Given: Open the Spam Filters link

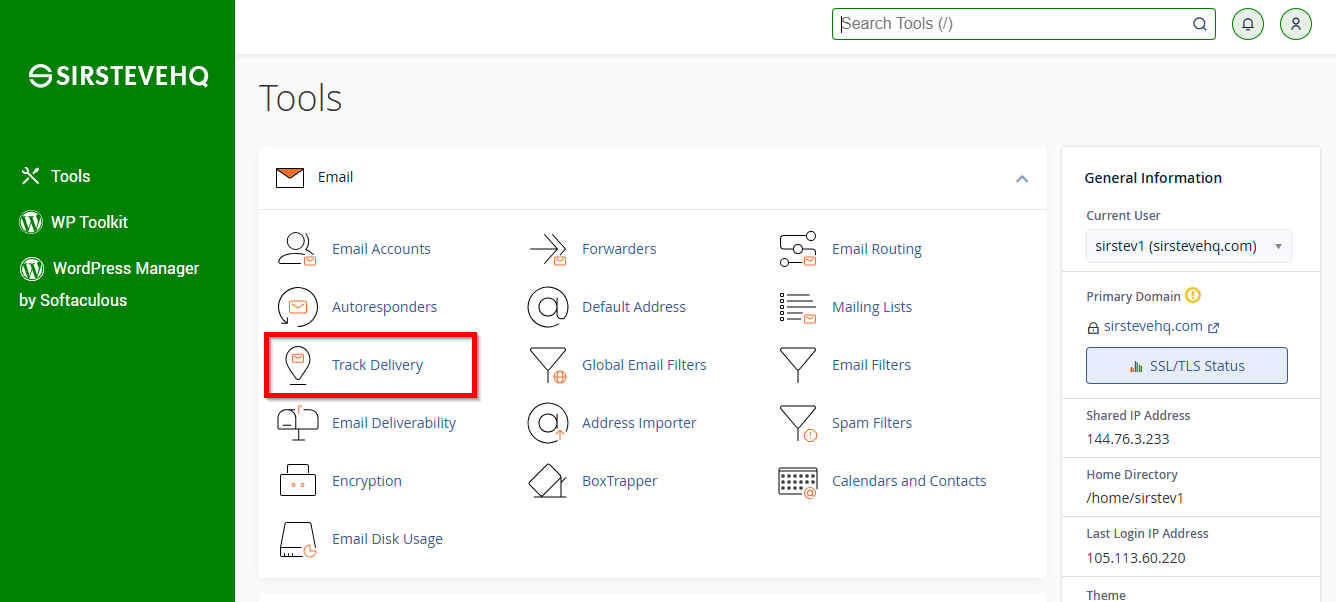Looking at the screenshot, I should (872, 423).
